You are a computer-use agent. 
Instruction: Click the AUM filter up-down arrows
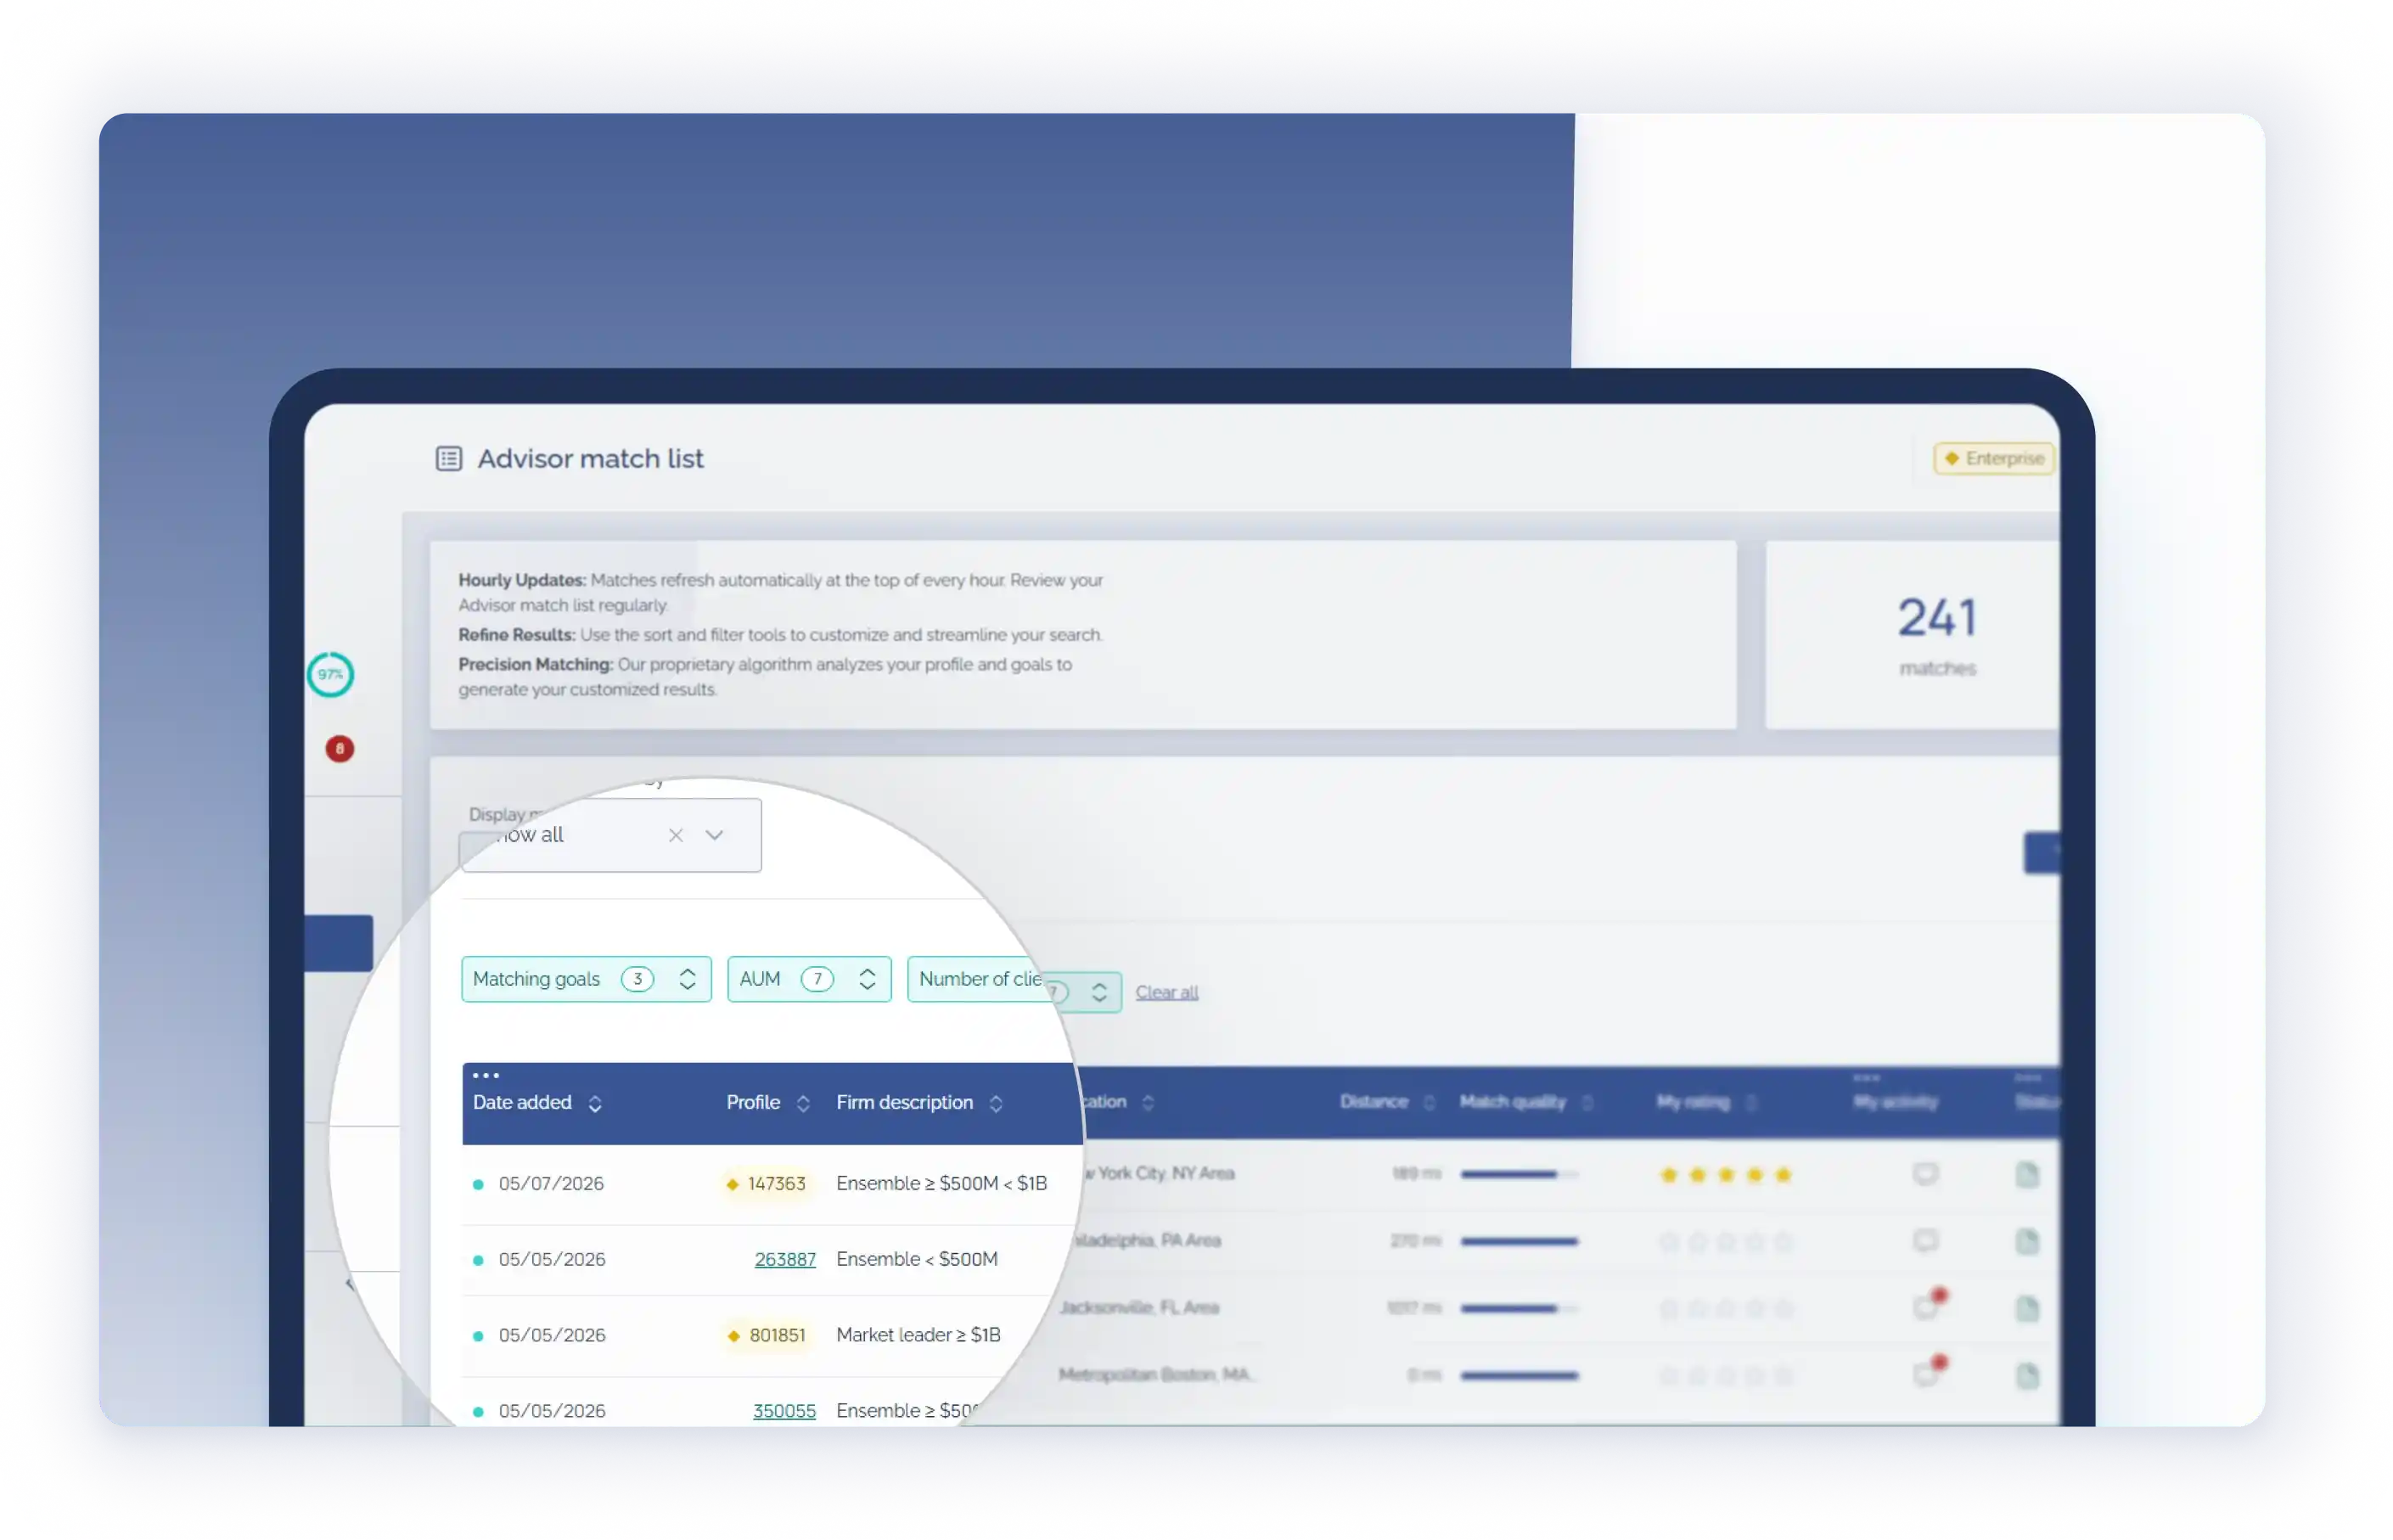click(x=867, y=979)
